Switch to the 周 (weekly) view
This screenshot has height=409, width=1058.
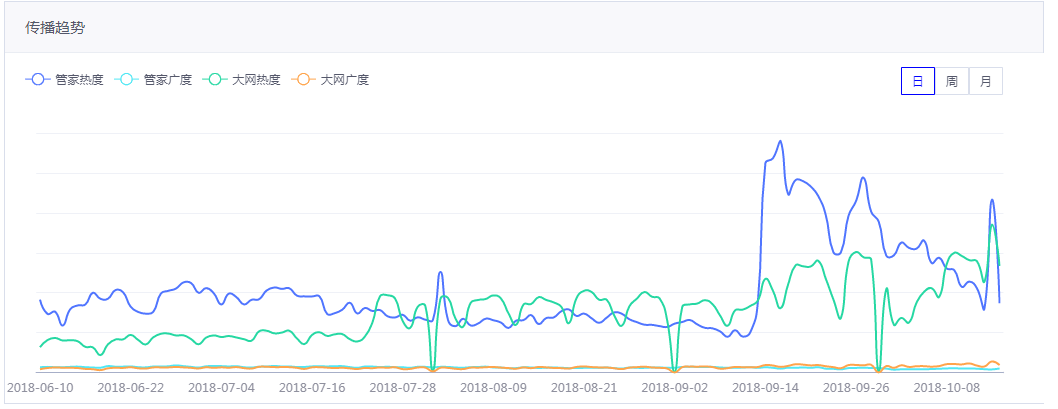(951, 81)
